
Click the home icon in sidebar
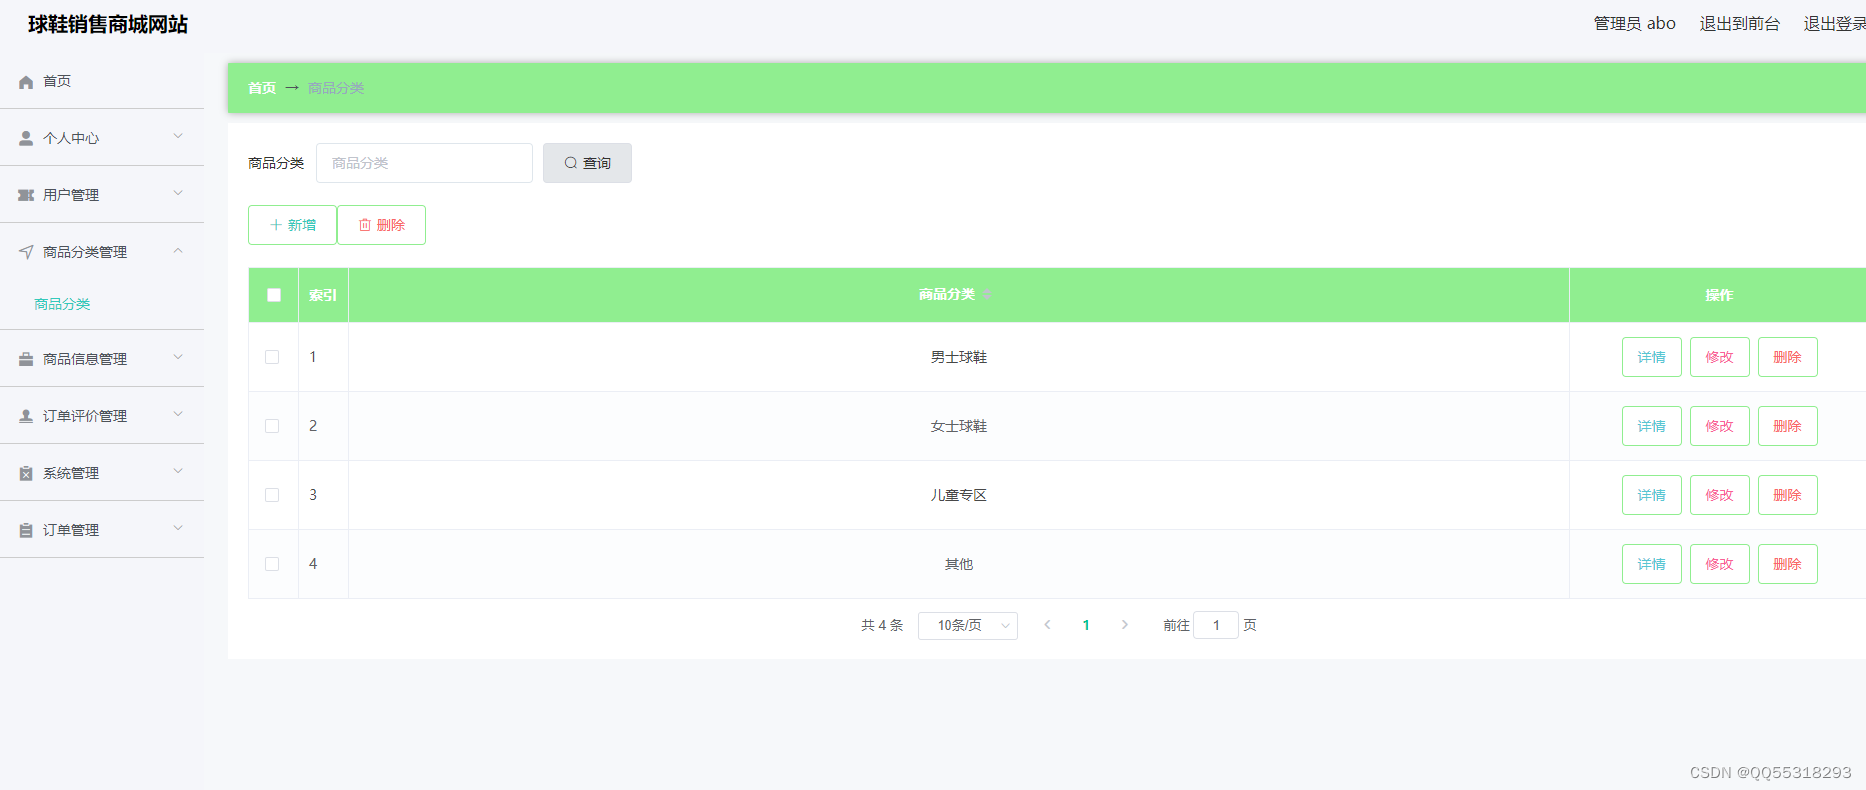26,82
